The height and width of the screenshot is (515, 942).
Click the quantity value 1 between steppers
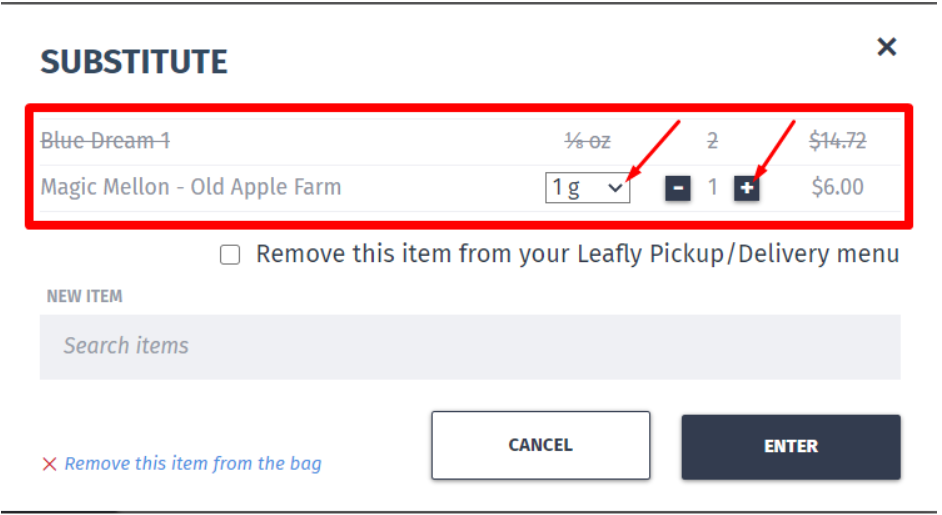pos(713,187)
